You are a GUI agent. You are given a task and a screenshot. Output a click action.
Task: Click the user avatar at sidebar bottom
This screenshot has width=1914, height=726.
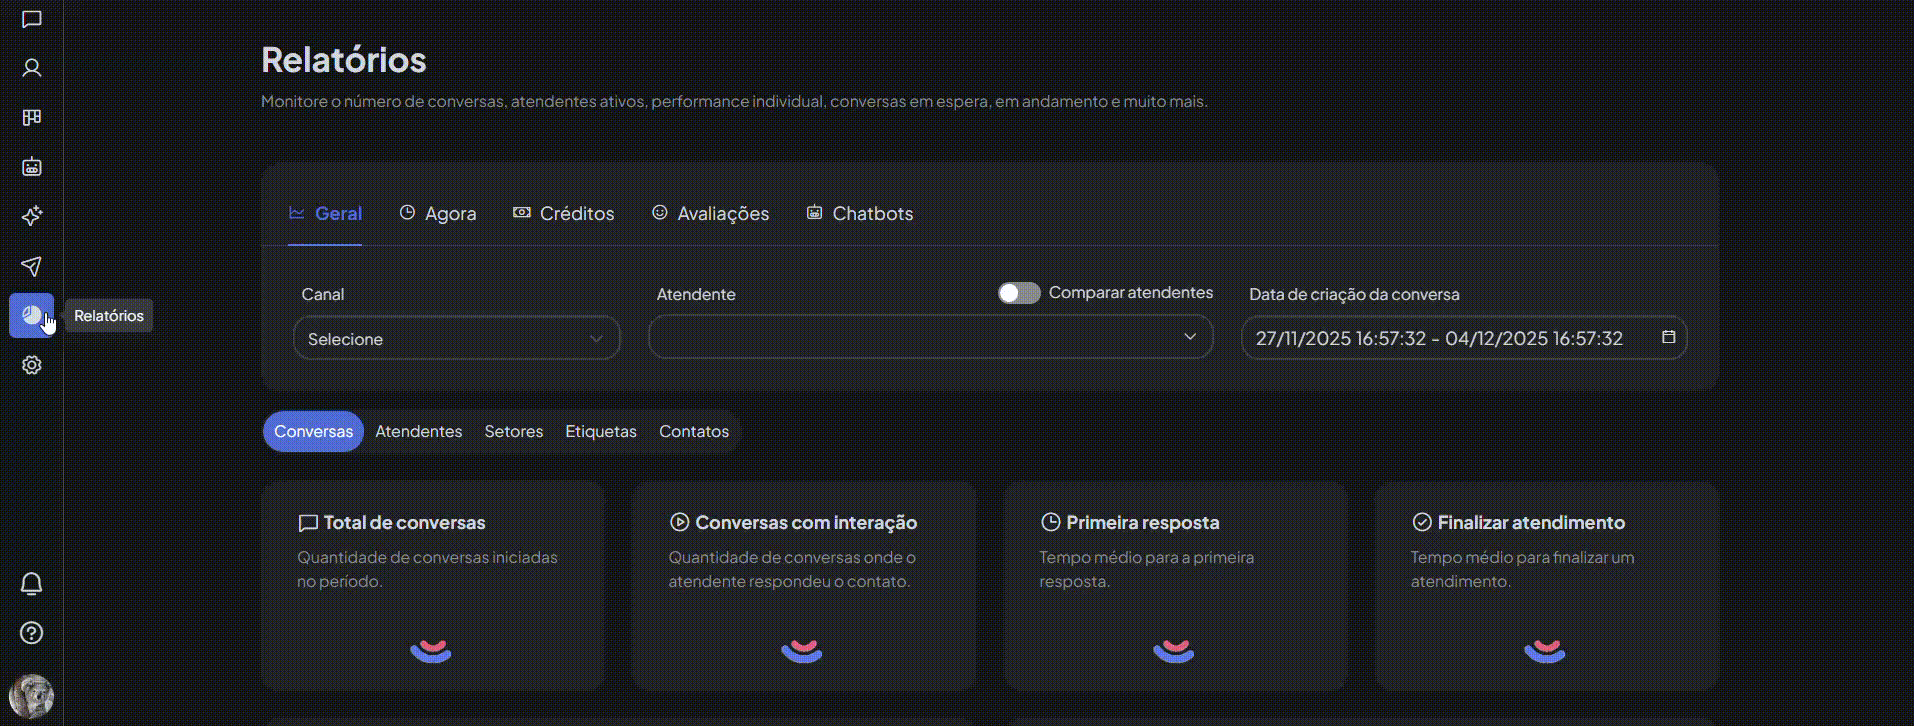[32, 696]
